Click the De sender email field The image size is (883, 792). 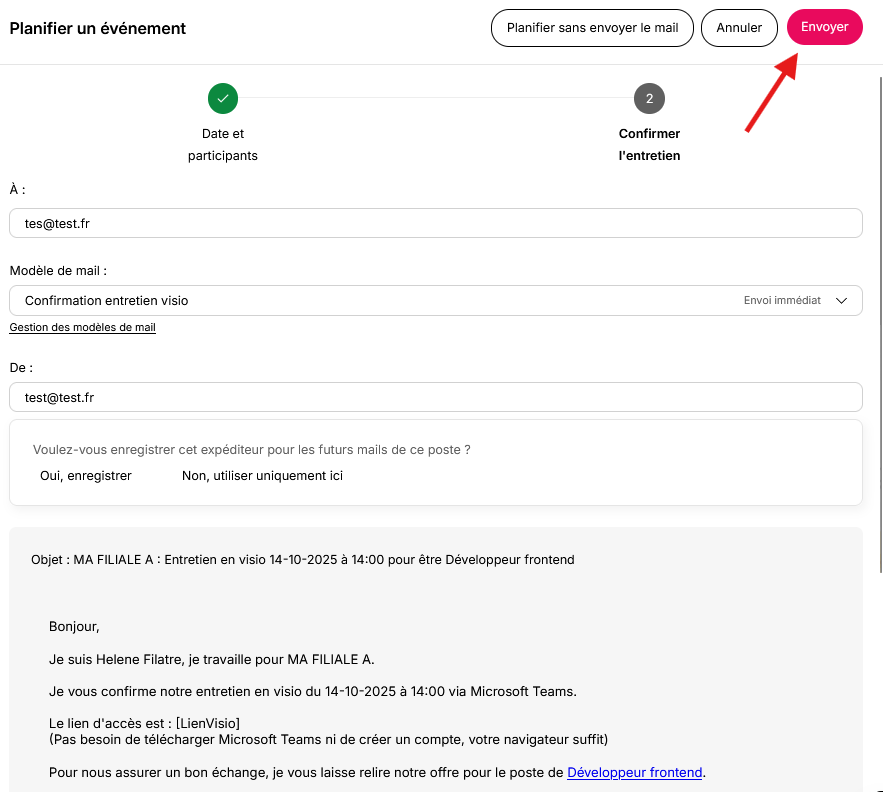pos(435,397)
